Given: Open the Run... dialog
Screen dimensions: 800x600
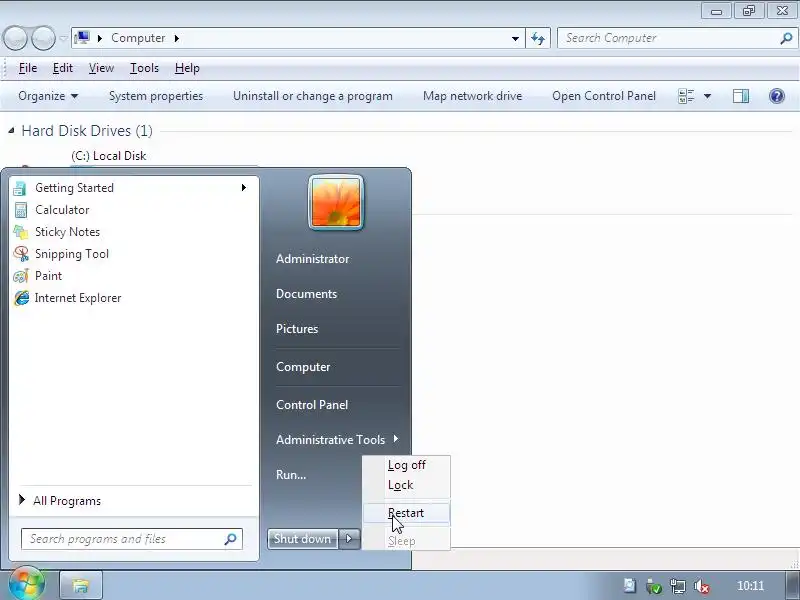Looking at the screenshot, I should (x=291, y=474).
